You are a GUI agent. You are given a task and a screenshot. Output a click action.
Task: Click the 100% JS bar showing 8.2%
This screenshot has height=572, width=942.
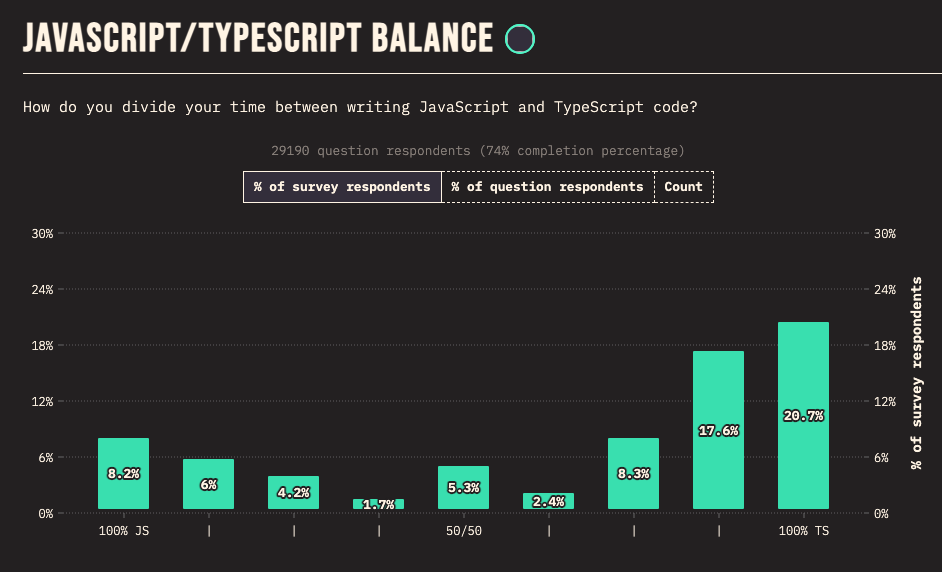pos(123,473)
